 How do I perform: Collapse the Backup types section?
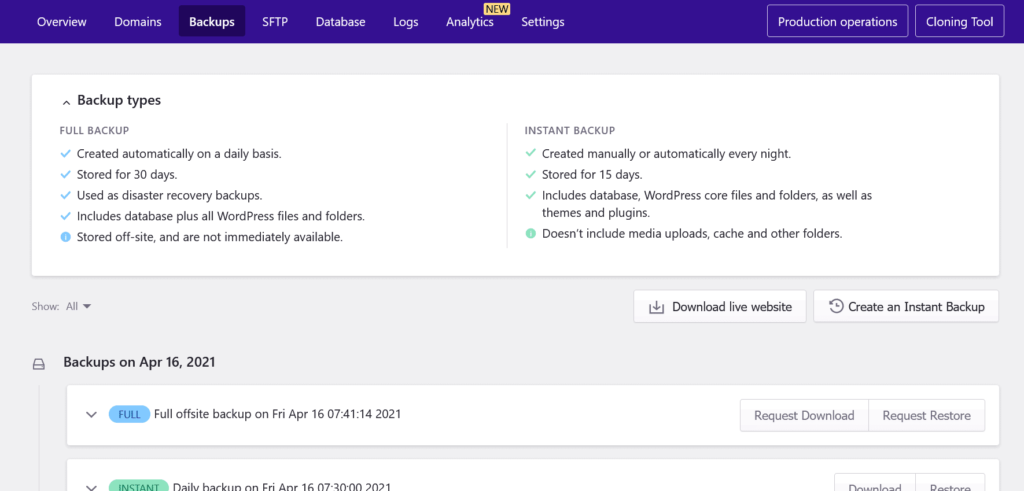pyautogui.click(x=66, y=101)
